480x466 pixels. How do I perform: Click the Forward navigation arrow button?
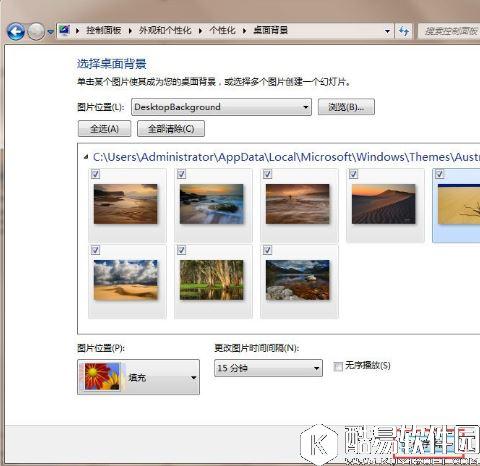pyautogui.click(x=36, y=32)
